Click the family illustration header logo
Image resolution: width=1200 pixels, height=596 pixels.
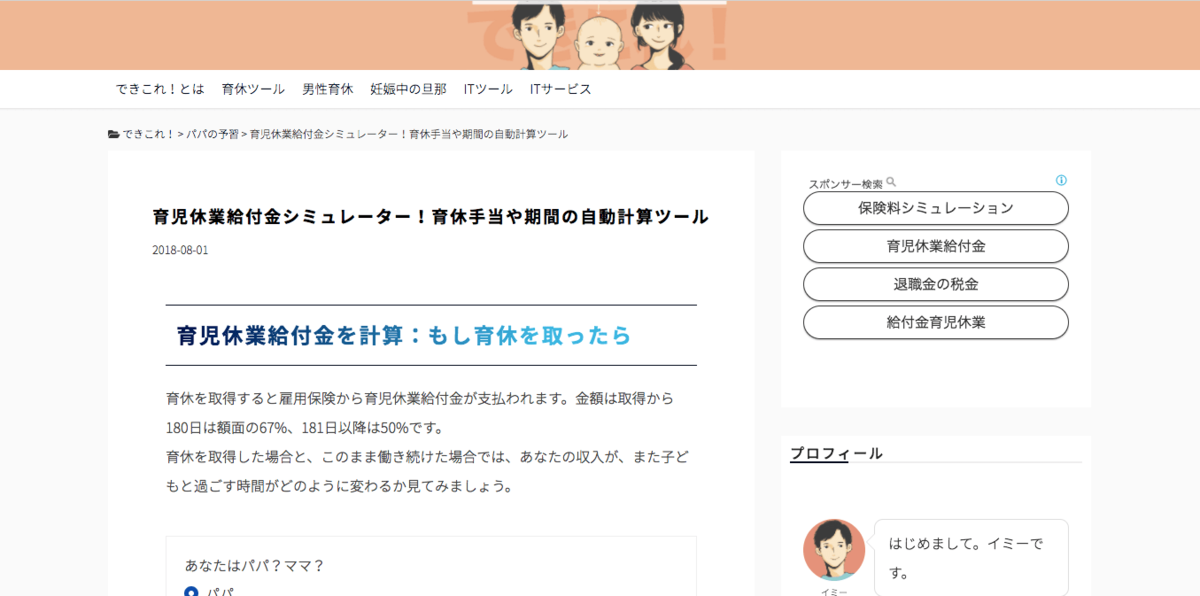point(600,35)
